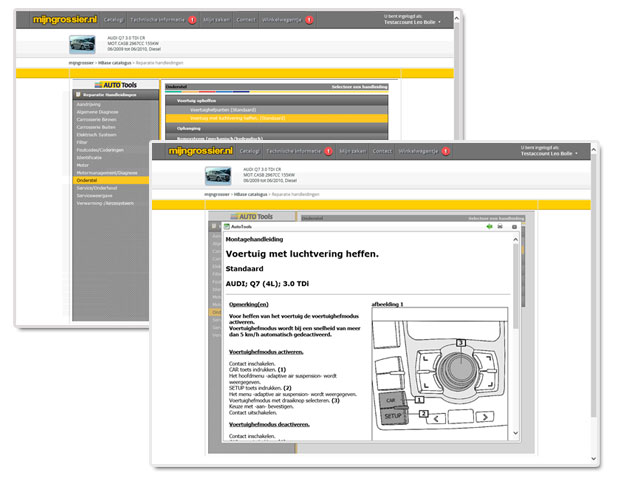This screenshot has height=500, width=630.
Task: Open Mijn zaken menu in back window
Action: tap(216, 20)
